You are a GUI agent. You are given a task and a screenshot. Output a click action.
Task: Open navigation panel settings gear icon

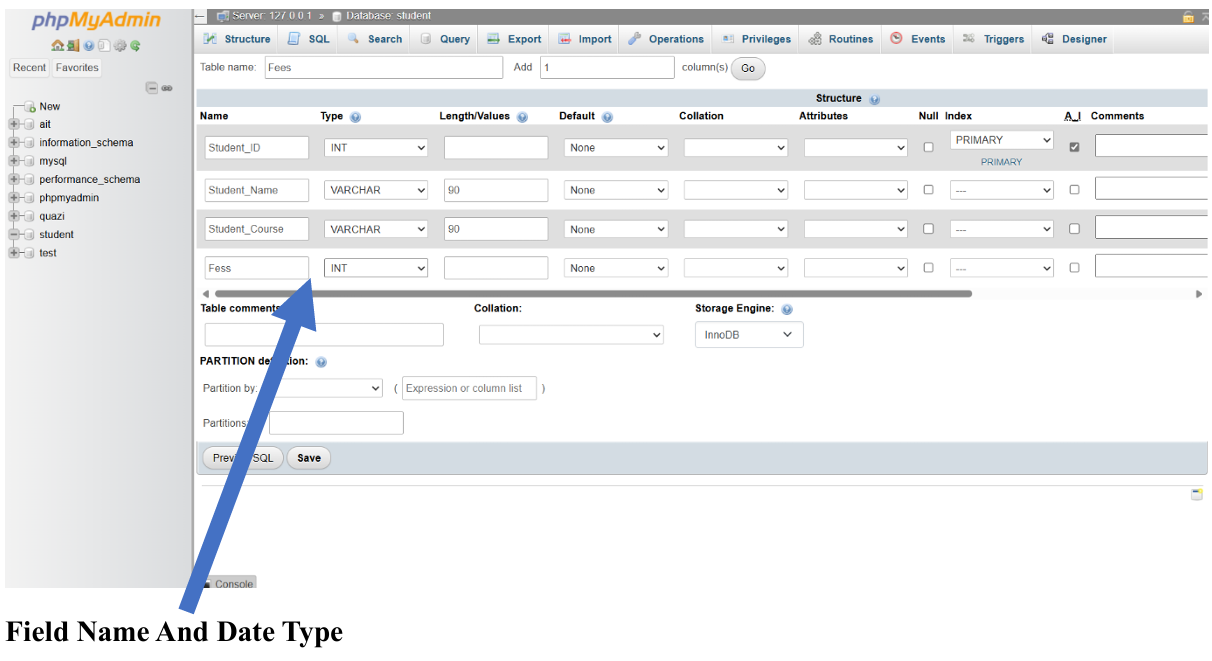pos(120,46)
